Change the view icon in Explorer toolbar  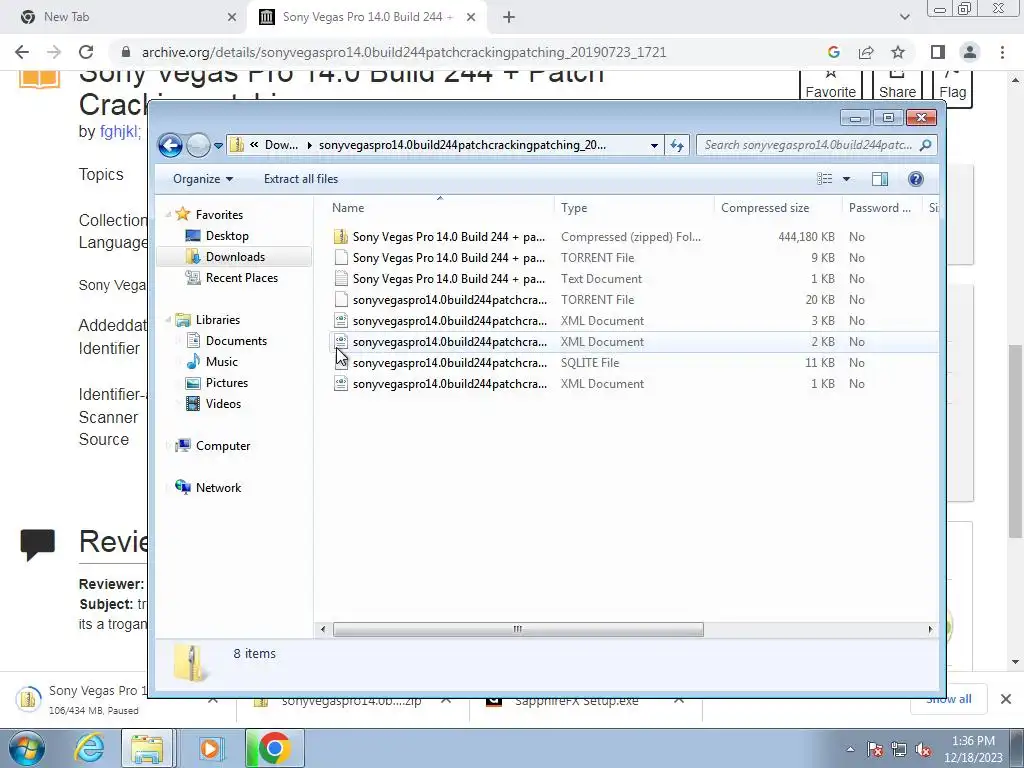825,179
